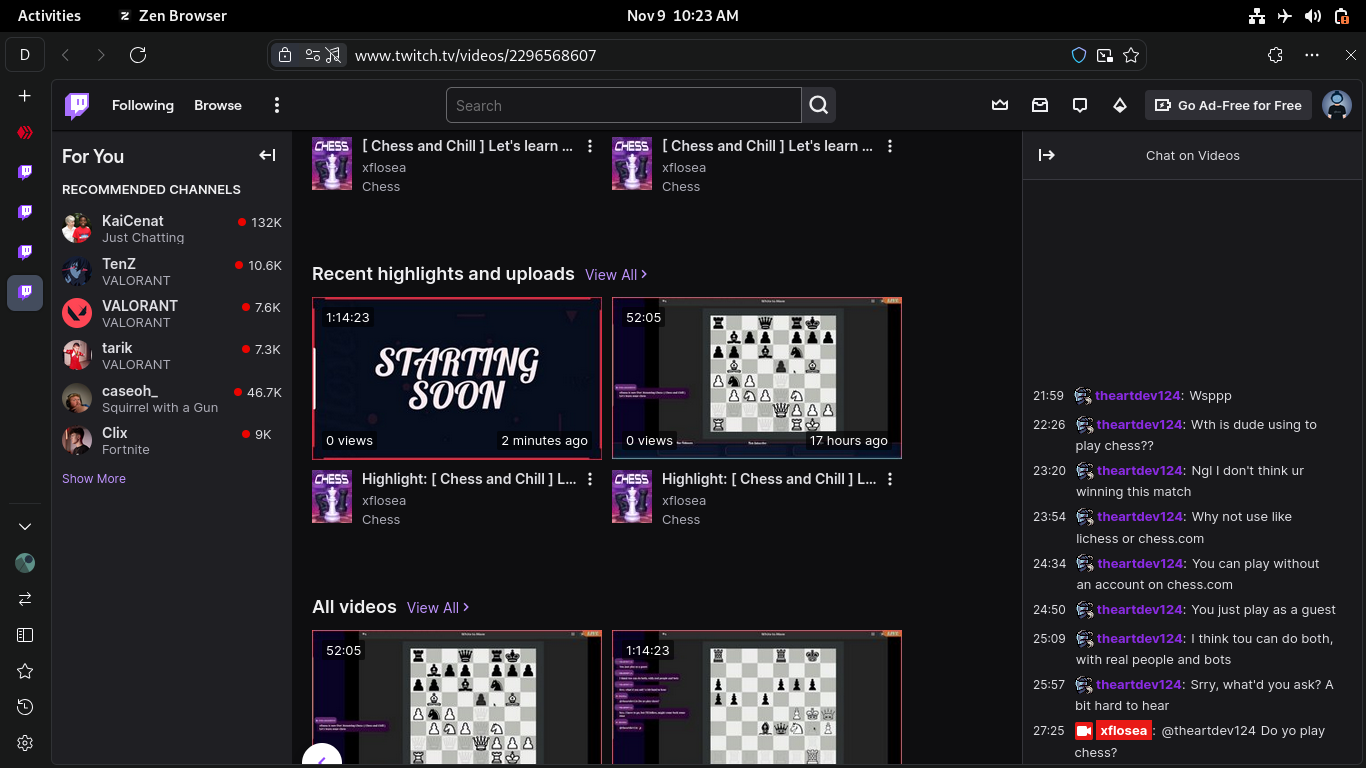1366x768 pixels.
Task: Select the highlighted active Twitch tab
Action: [x=25, y=292]
